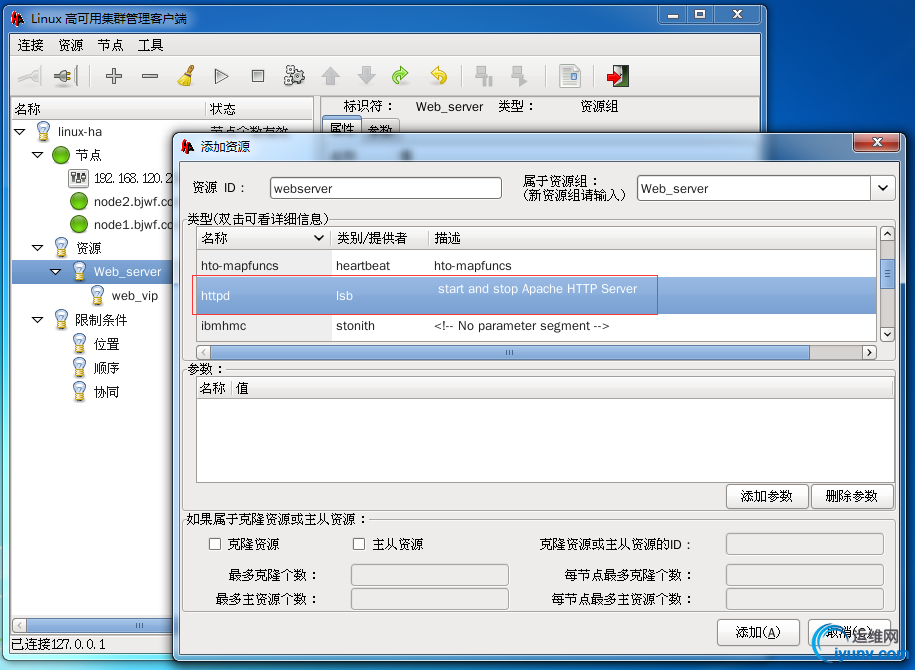Viewport: 915px width, 670px height.
Task: Click the 克隆资源或主从资源的ID field
Action: pyautogui.click(x=805, y=544)
